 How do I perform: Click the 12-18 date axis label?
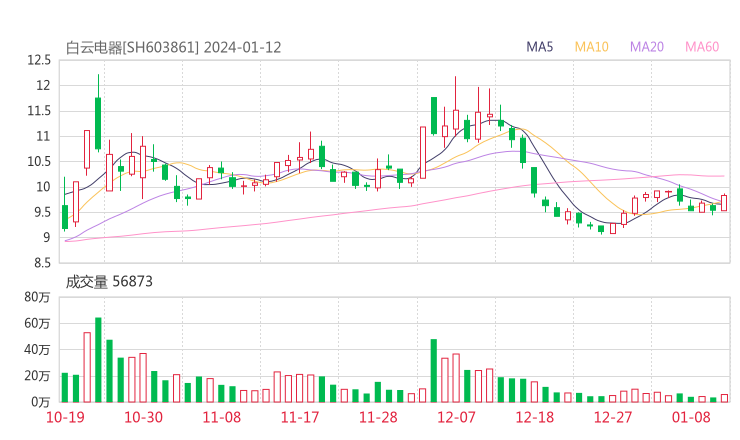tap(534, 417)
